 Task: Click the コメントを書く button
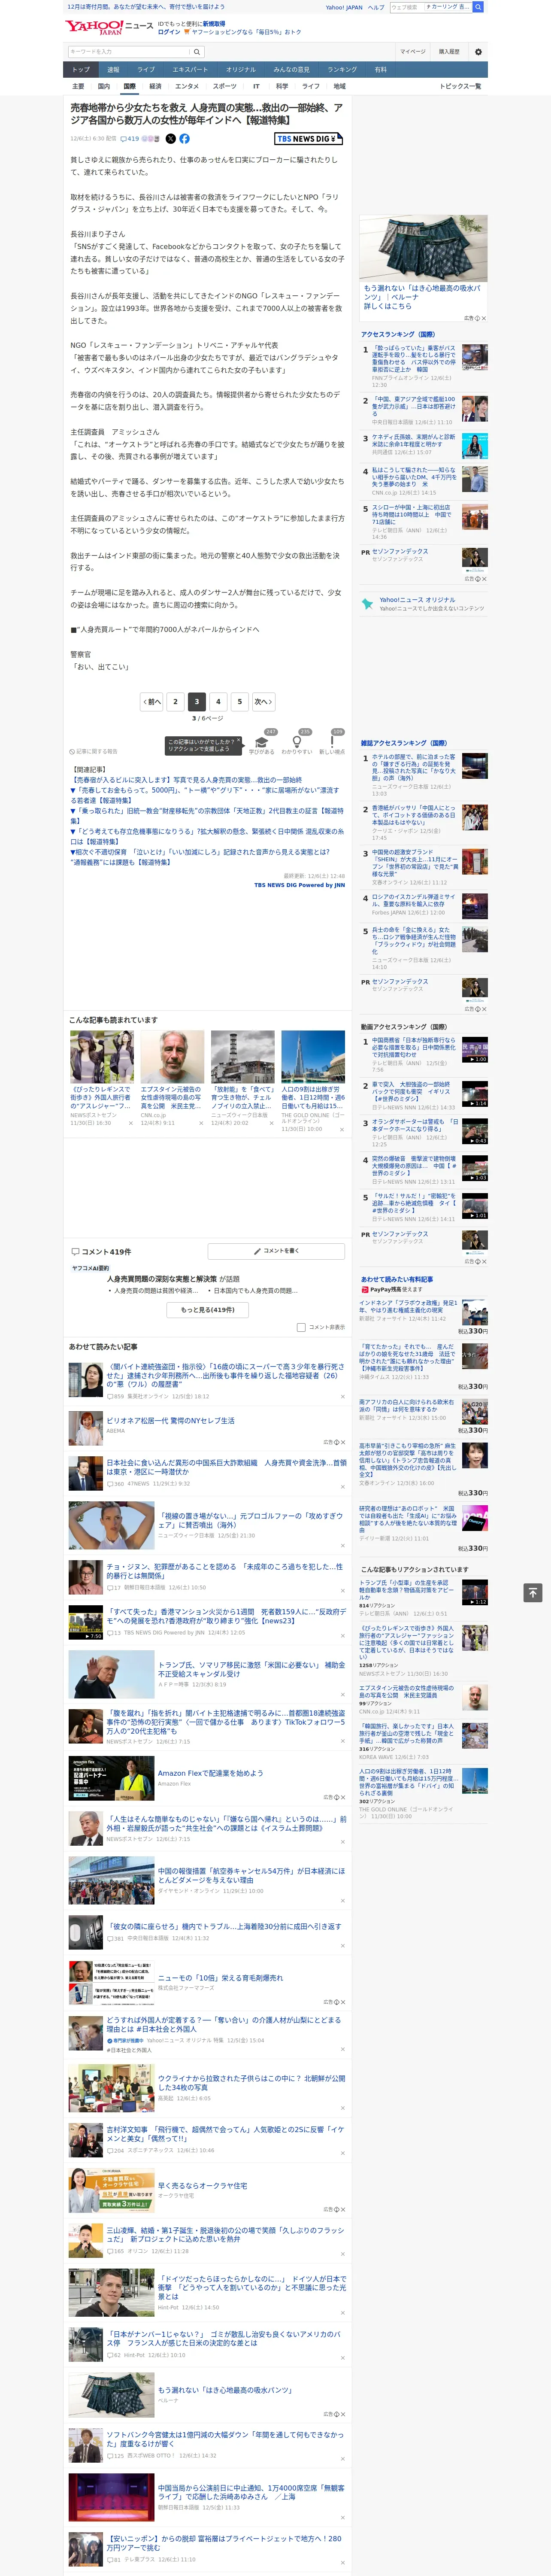click(276, 1251)
